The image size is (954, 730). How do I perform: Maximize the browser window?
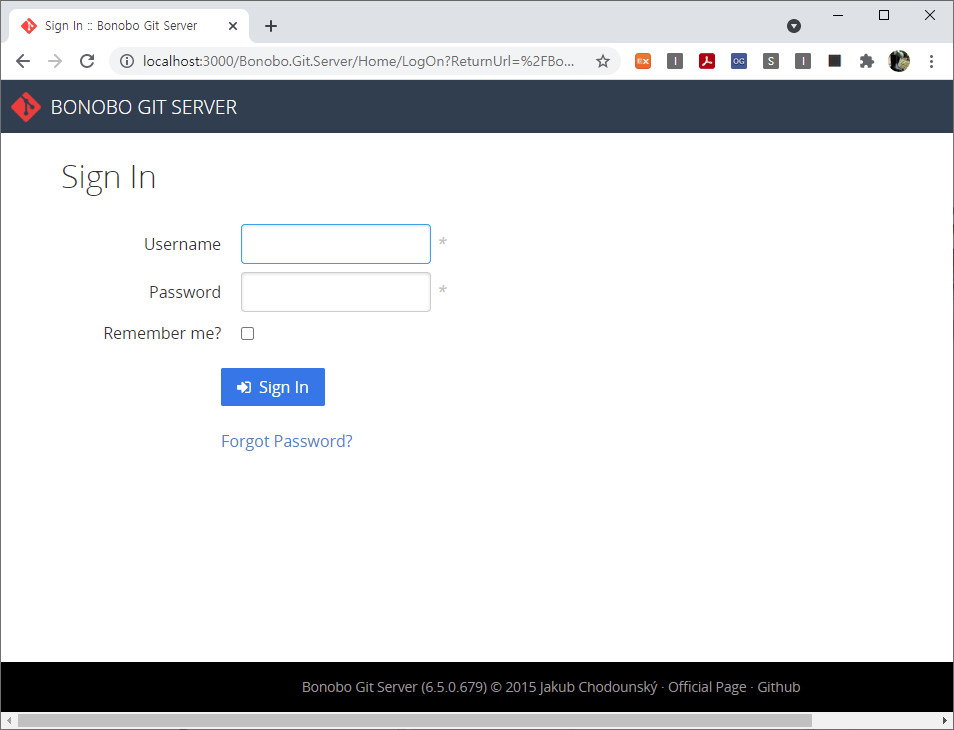884,15
